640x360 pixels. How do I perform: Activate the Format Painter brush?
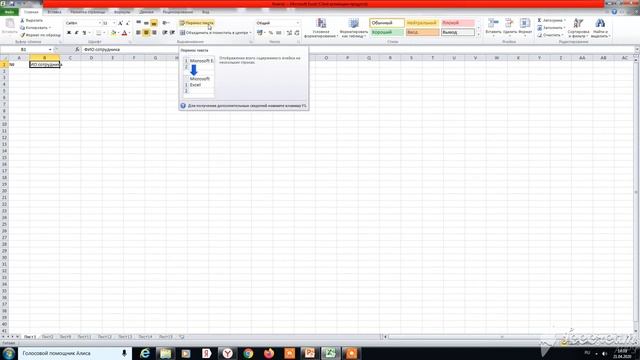pyautogui.click(x=23, y=35)
